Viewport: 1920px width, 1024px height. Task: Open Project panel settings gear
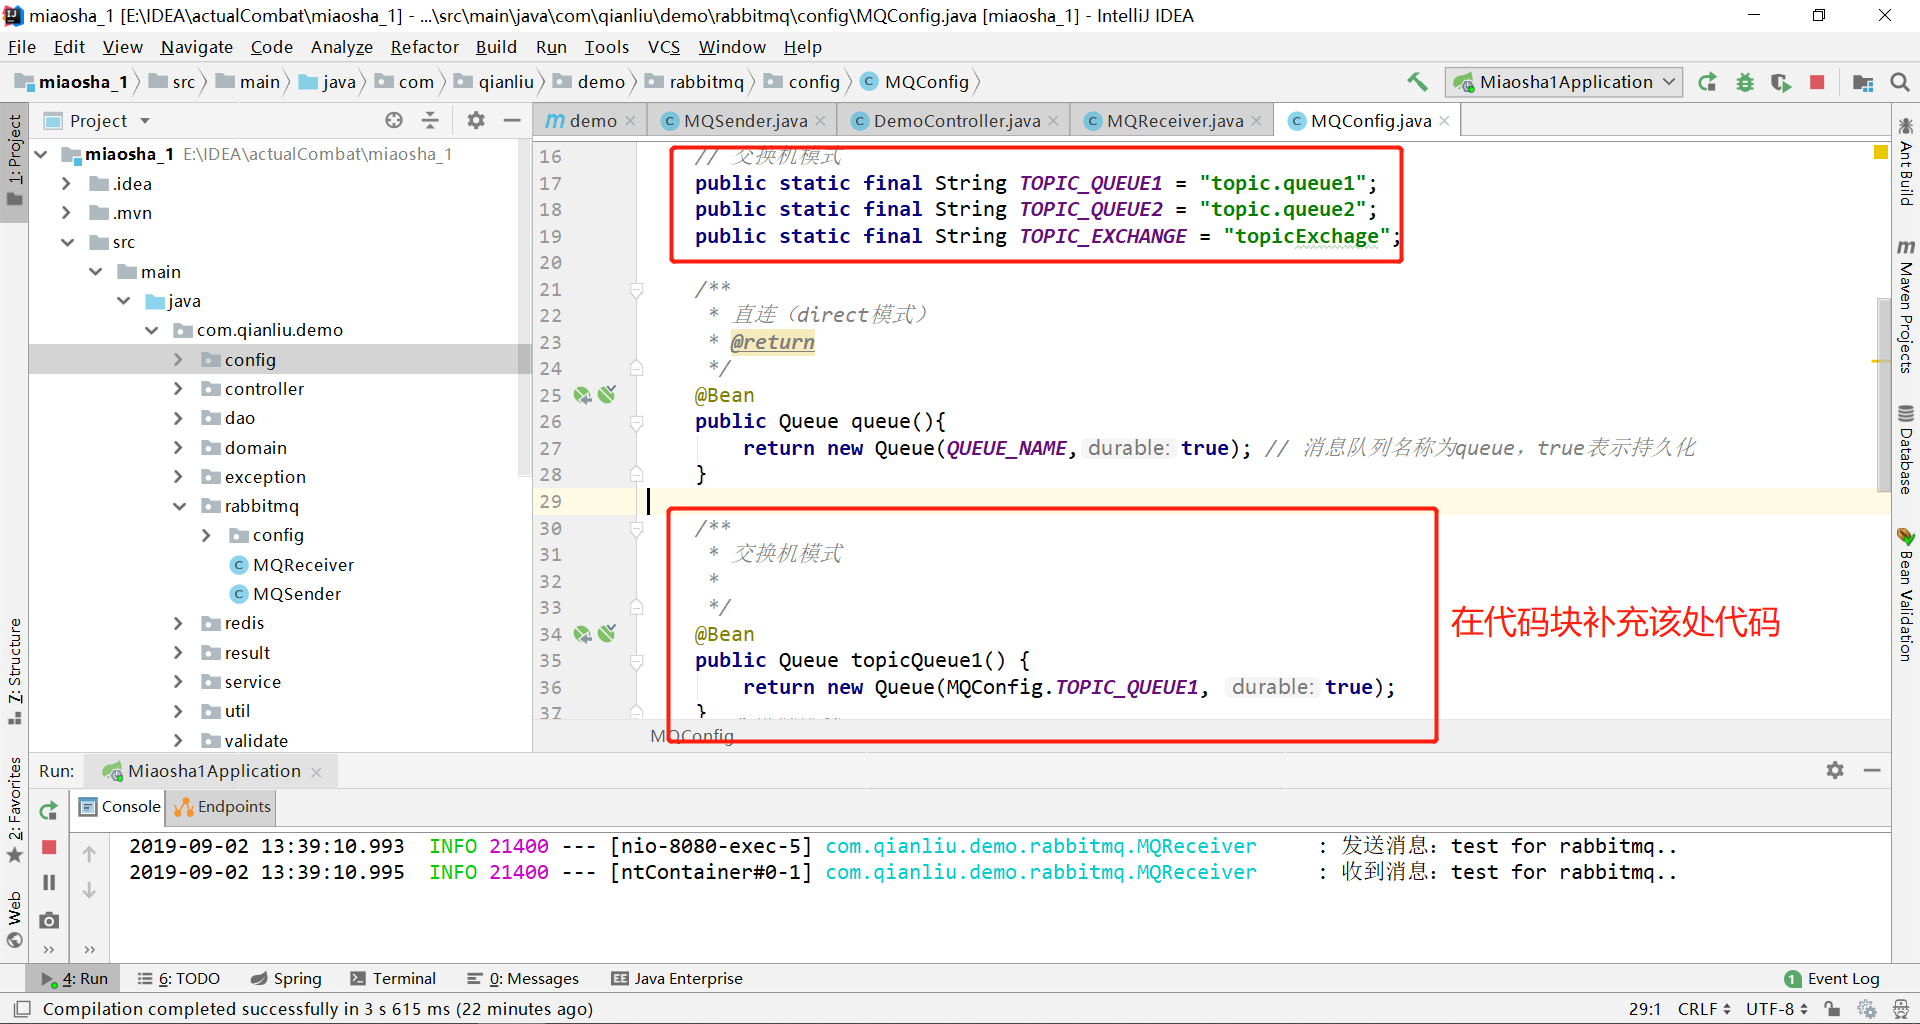coord(476,120)
